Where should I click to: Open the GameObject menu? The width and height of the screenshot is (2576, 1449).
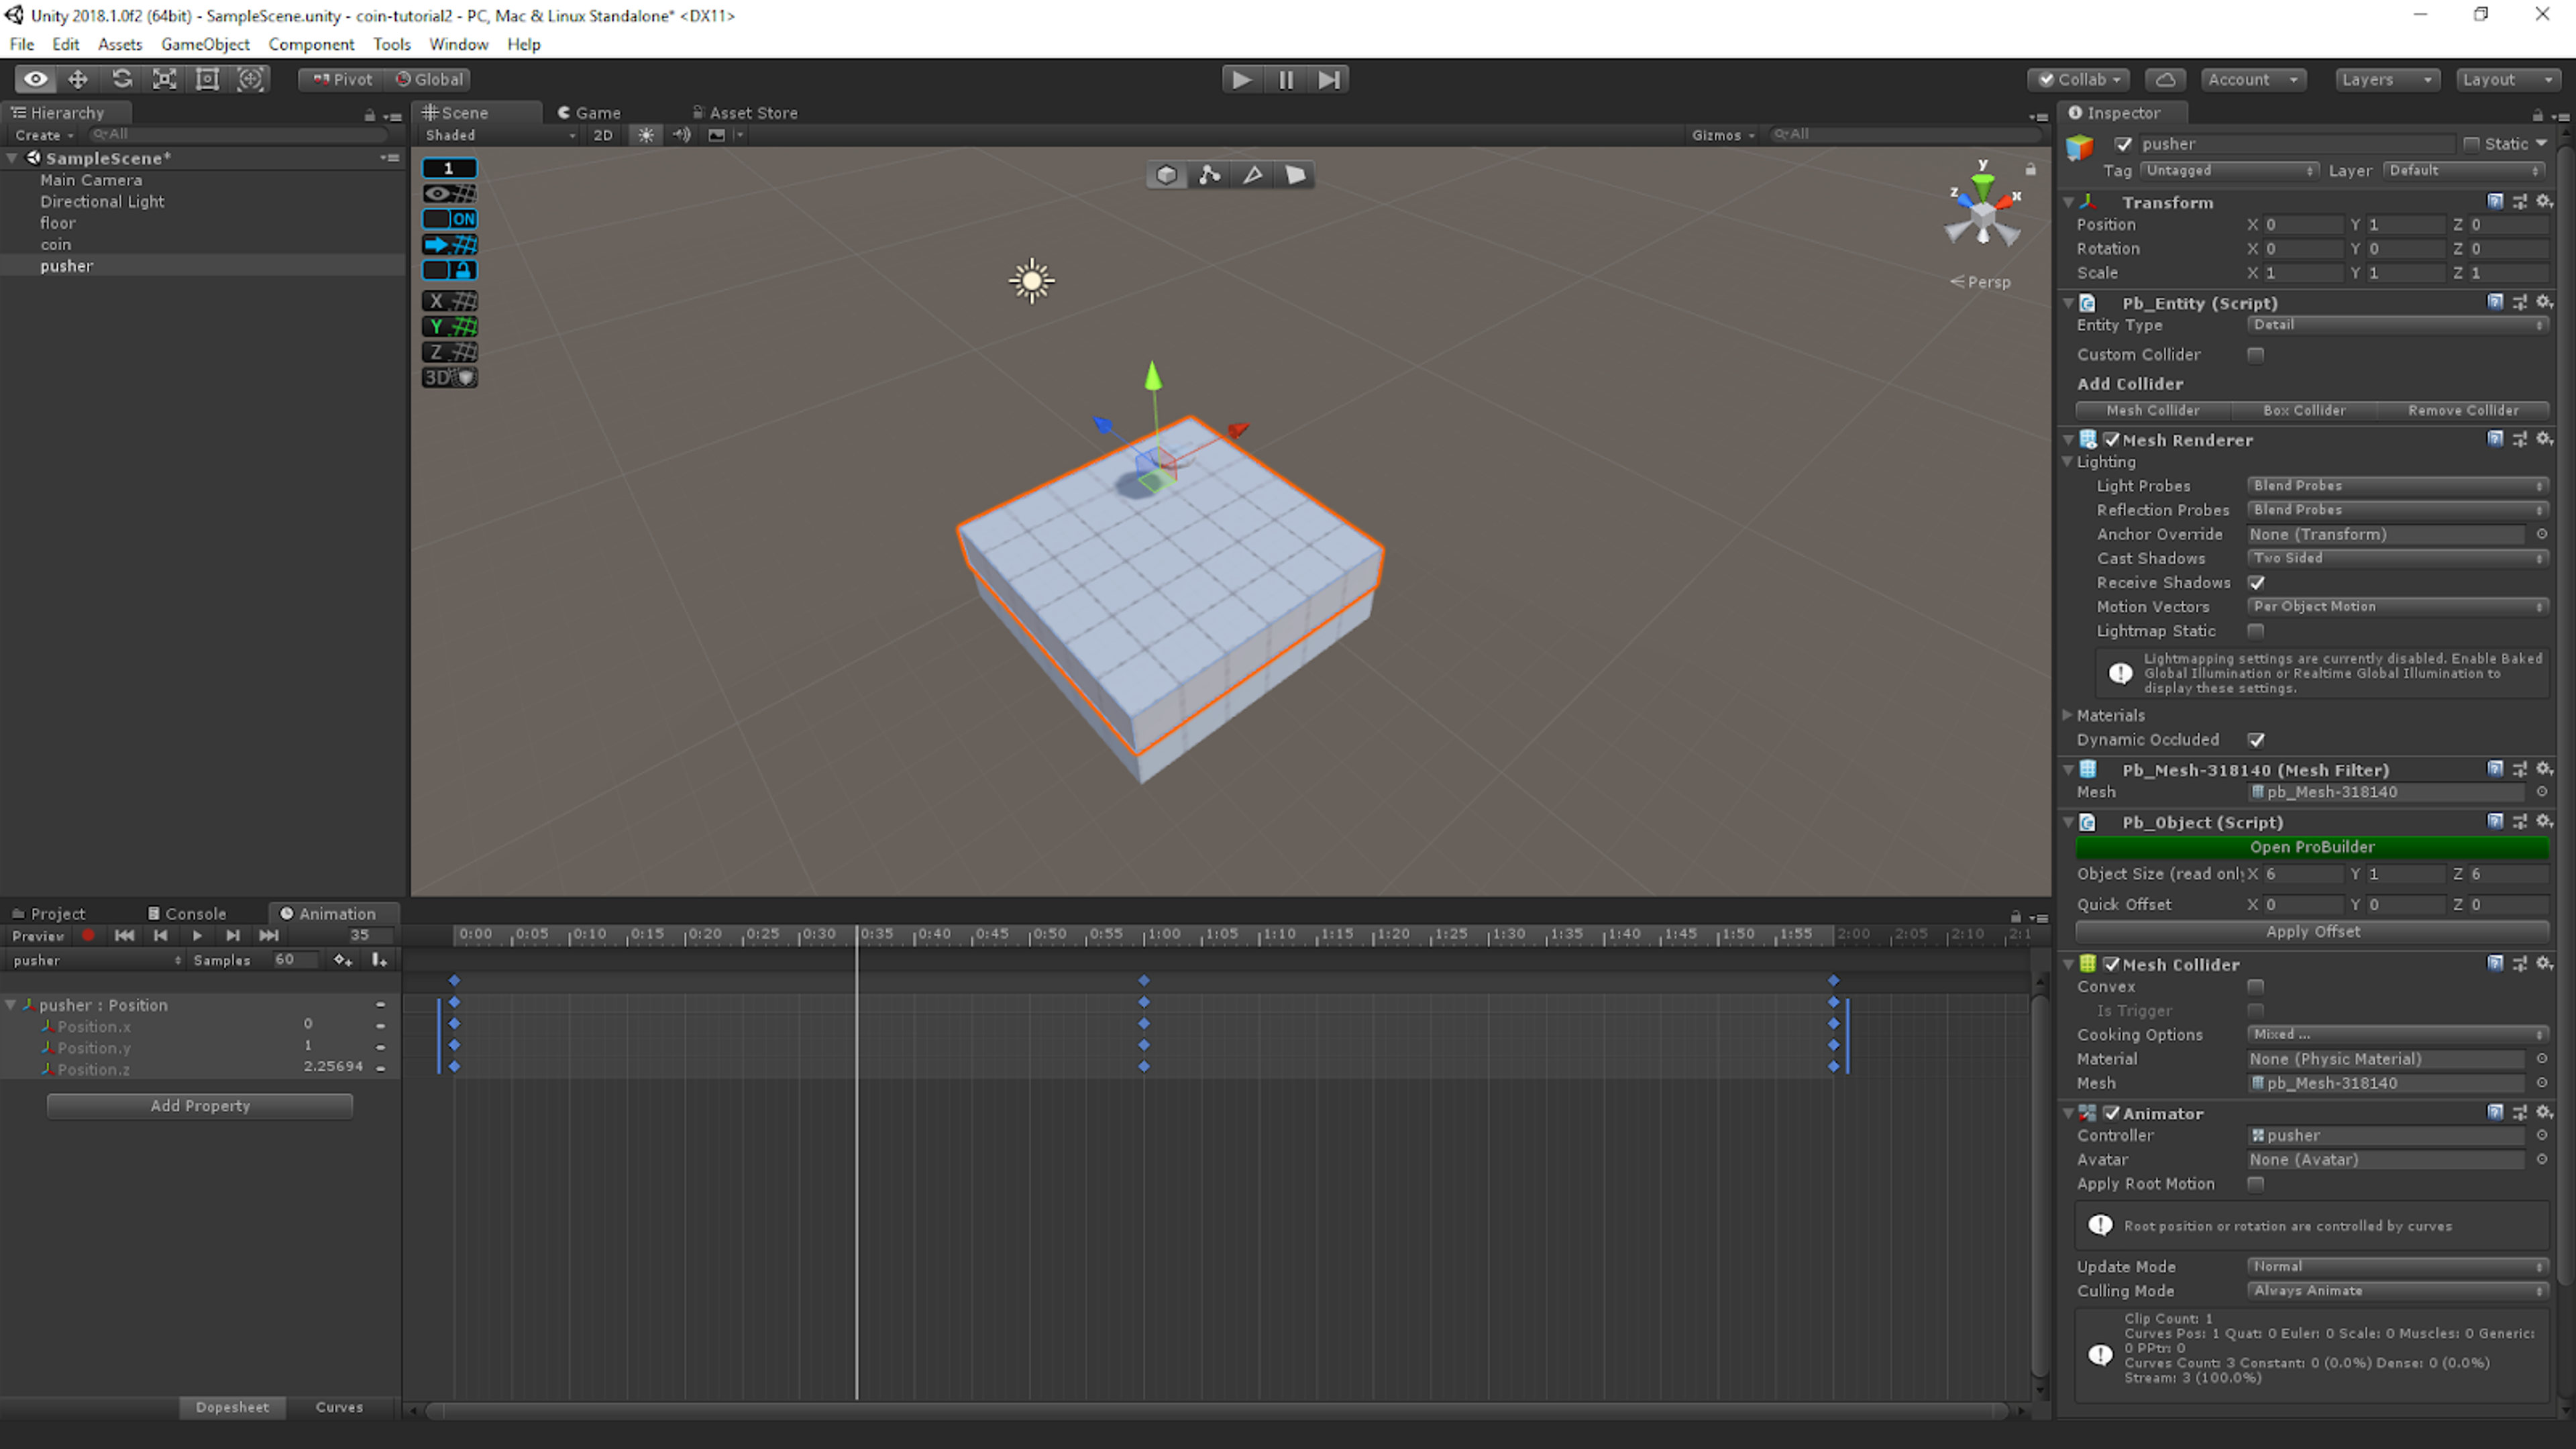click(x=205, y=44)
